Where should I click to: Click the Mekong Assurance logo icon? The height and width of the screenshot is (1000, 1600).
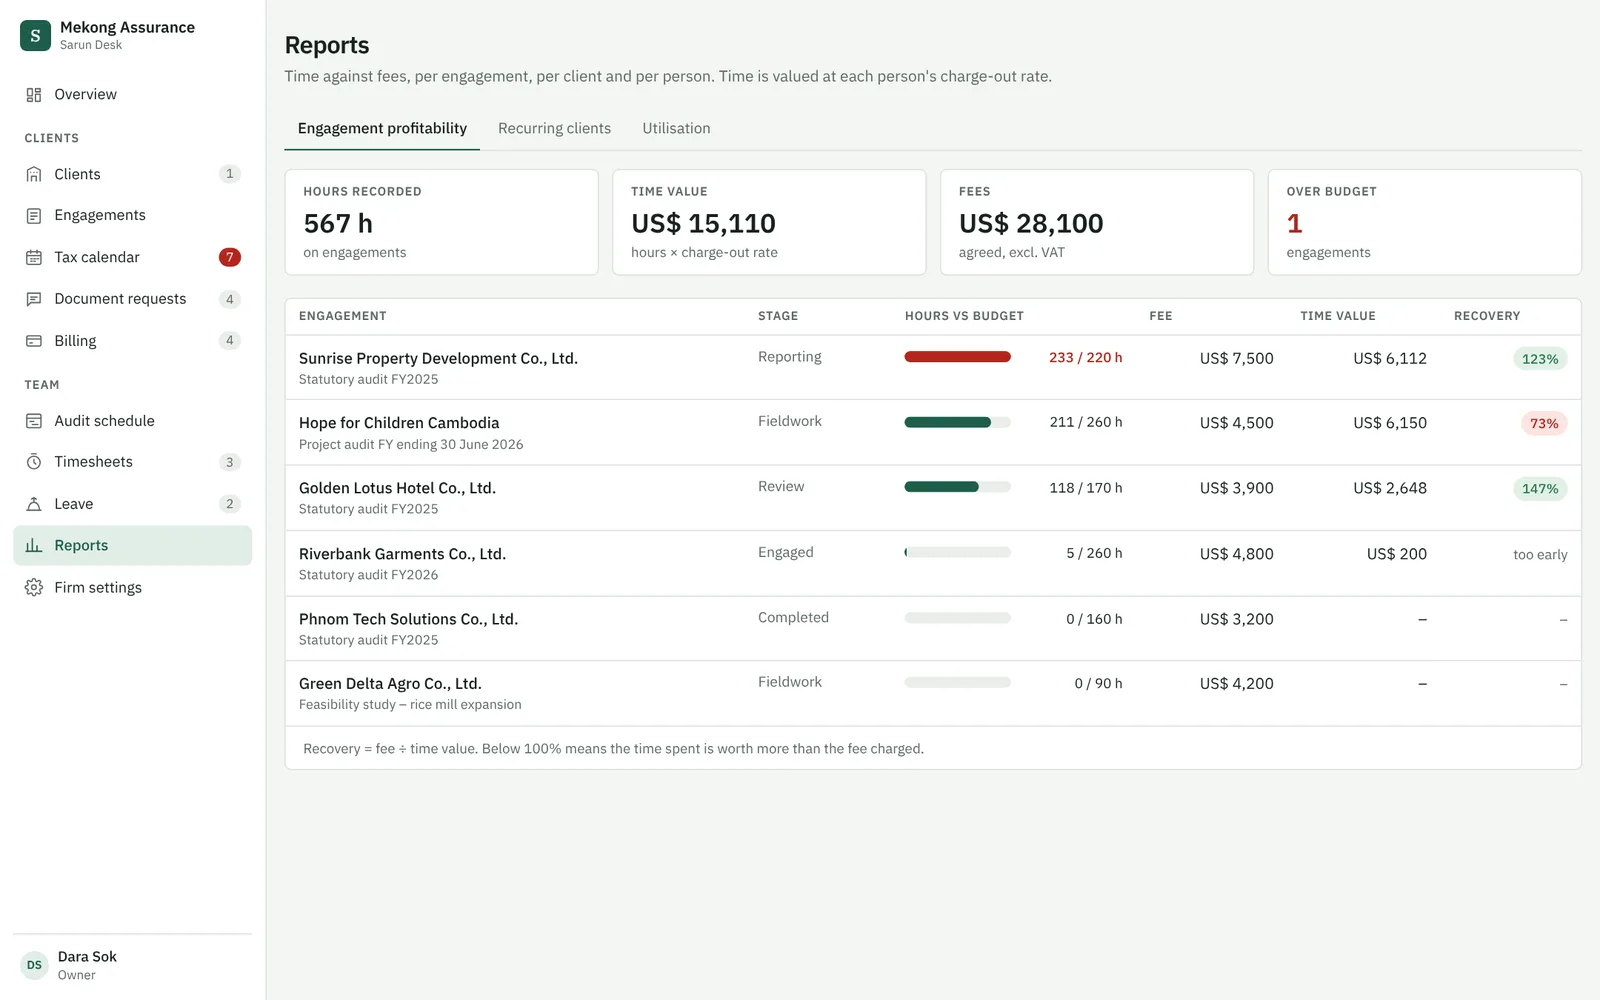coord(35,35)
